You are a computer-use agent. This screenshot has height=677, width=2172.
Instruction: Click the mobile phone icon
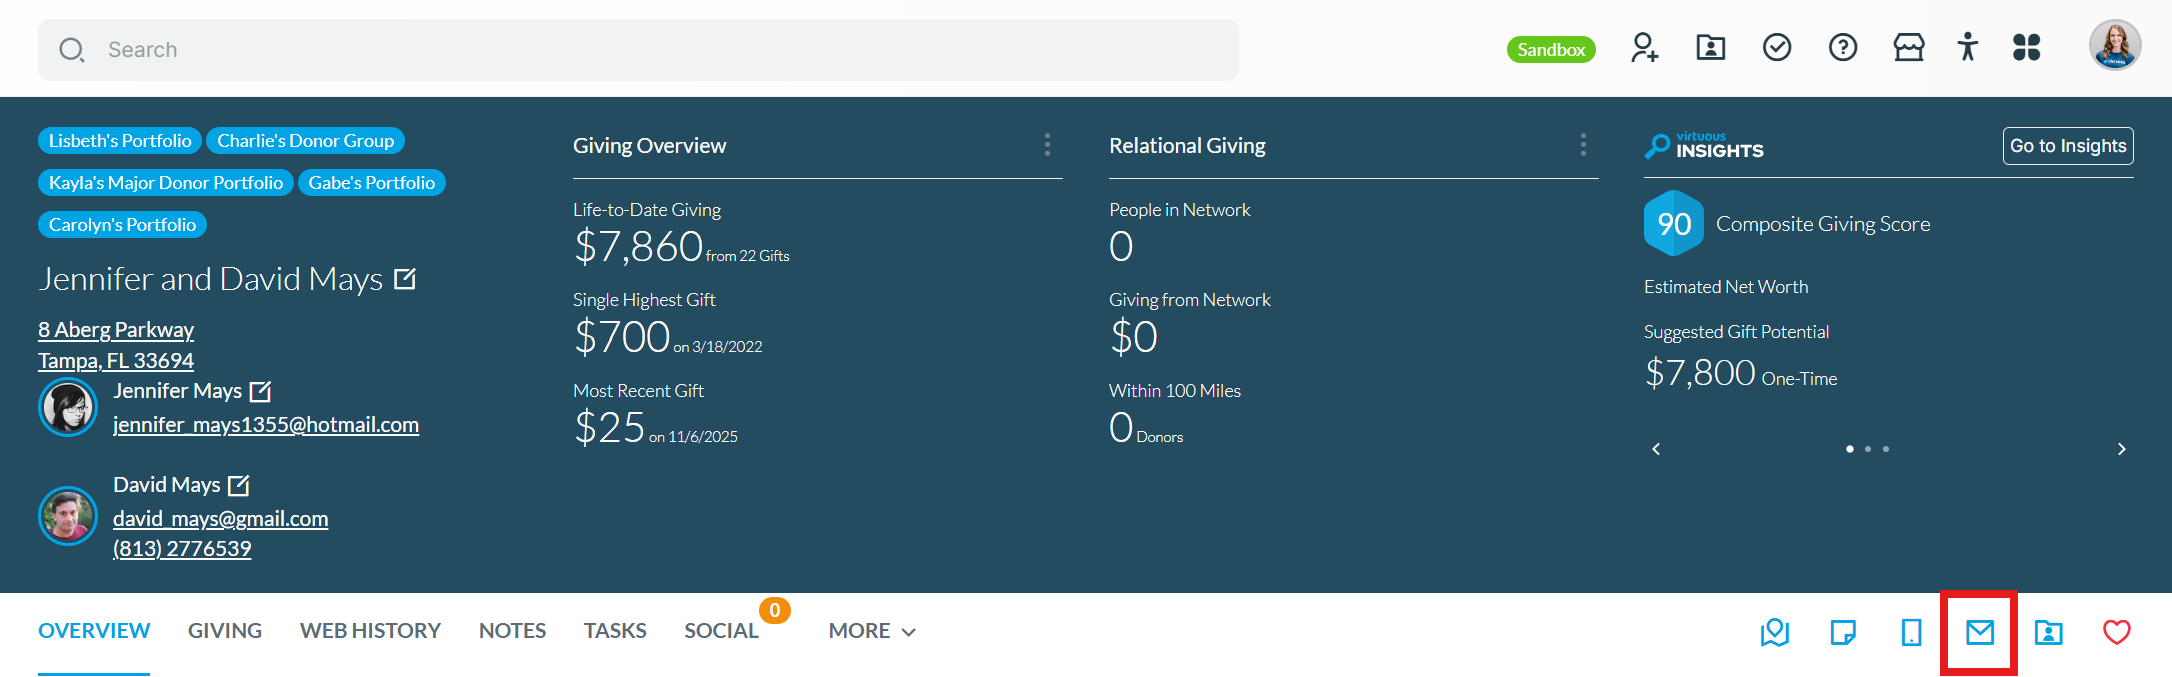point(1911,632)
